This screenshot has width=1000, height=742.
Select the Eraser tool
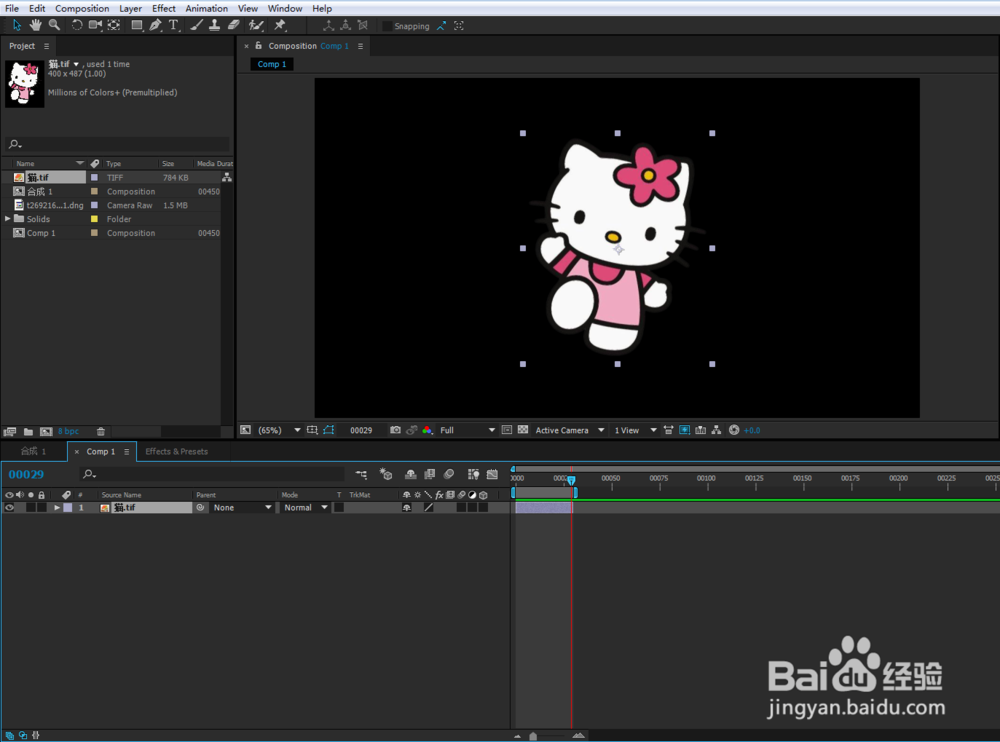[233, 25]
